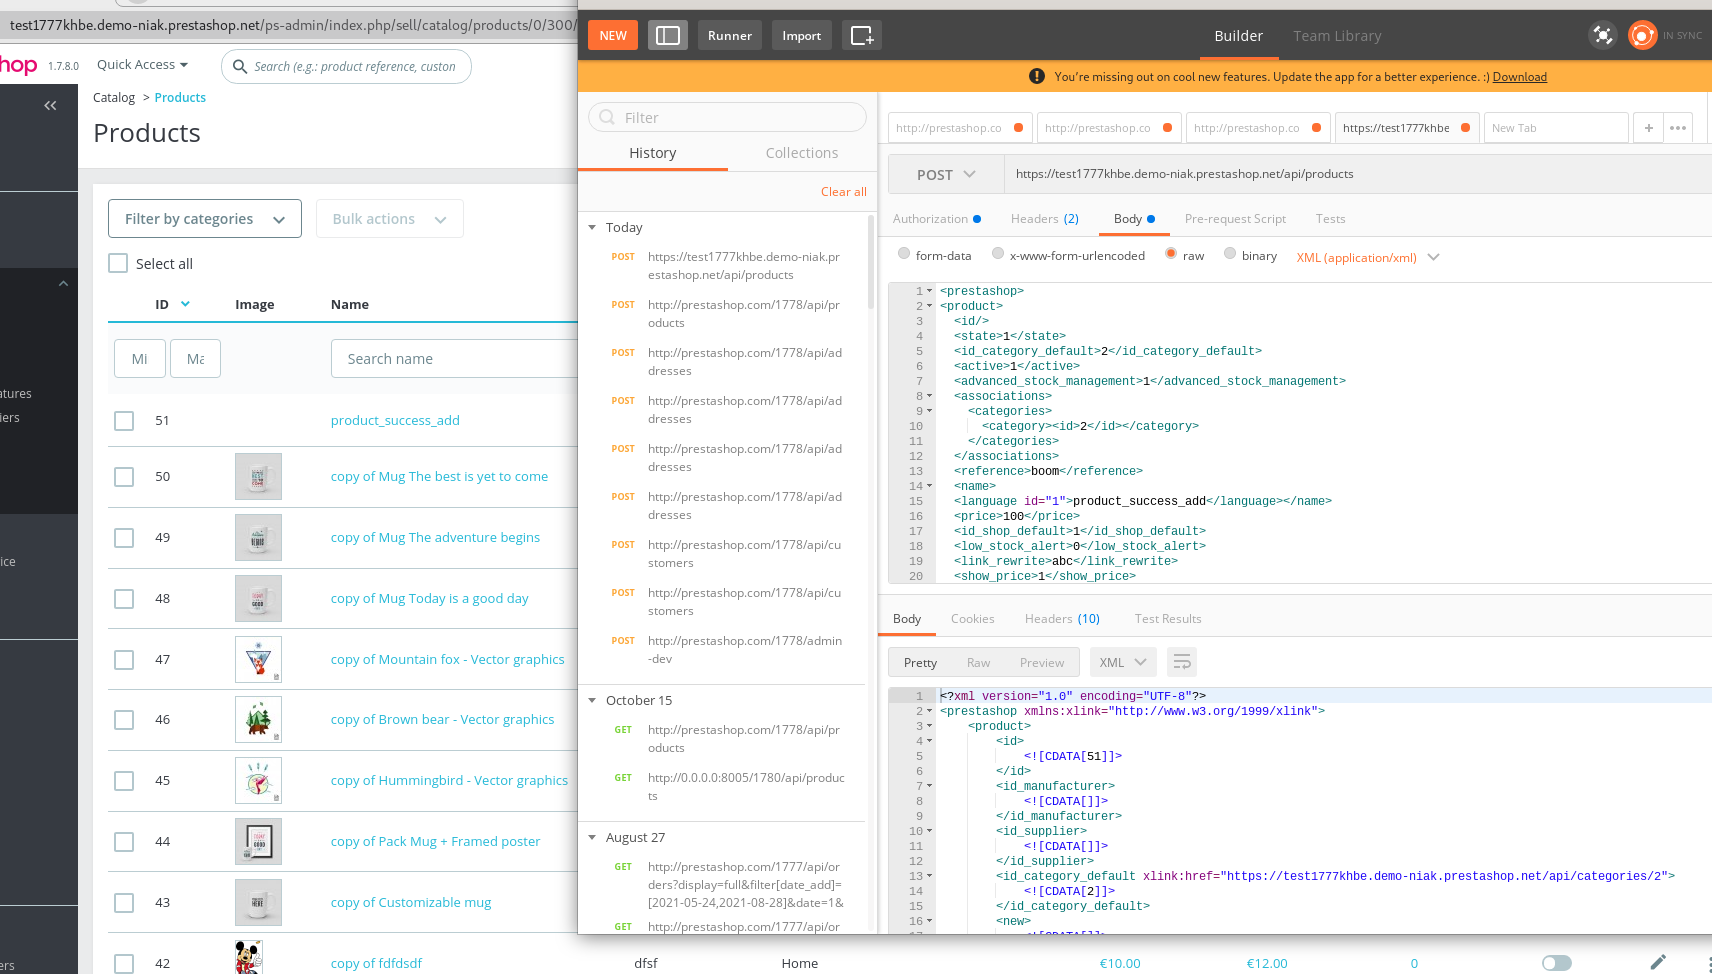
Task: Open the XML (application/xml) content-type dropdown
Action: [x=1367, y=257]
